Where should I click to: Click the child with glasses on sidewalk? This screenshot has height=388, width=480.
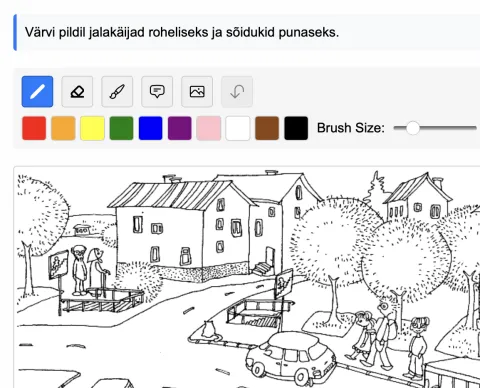(x=417, y=347)
